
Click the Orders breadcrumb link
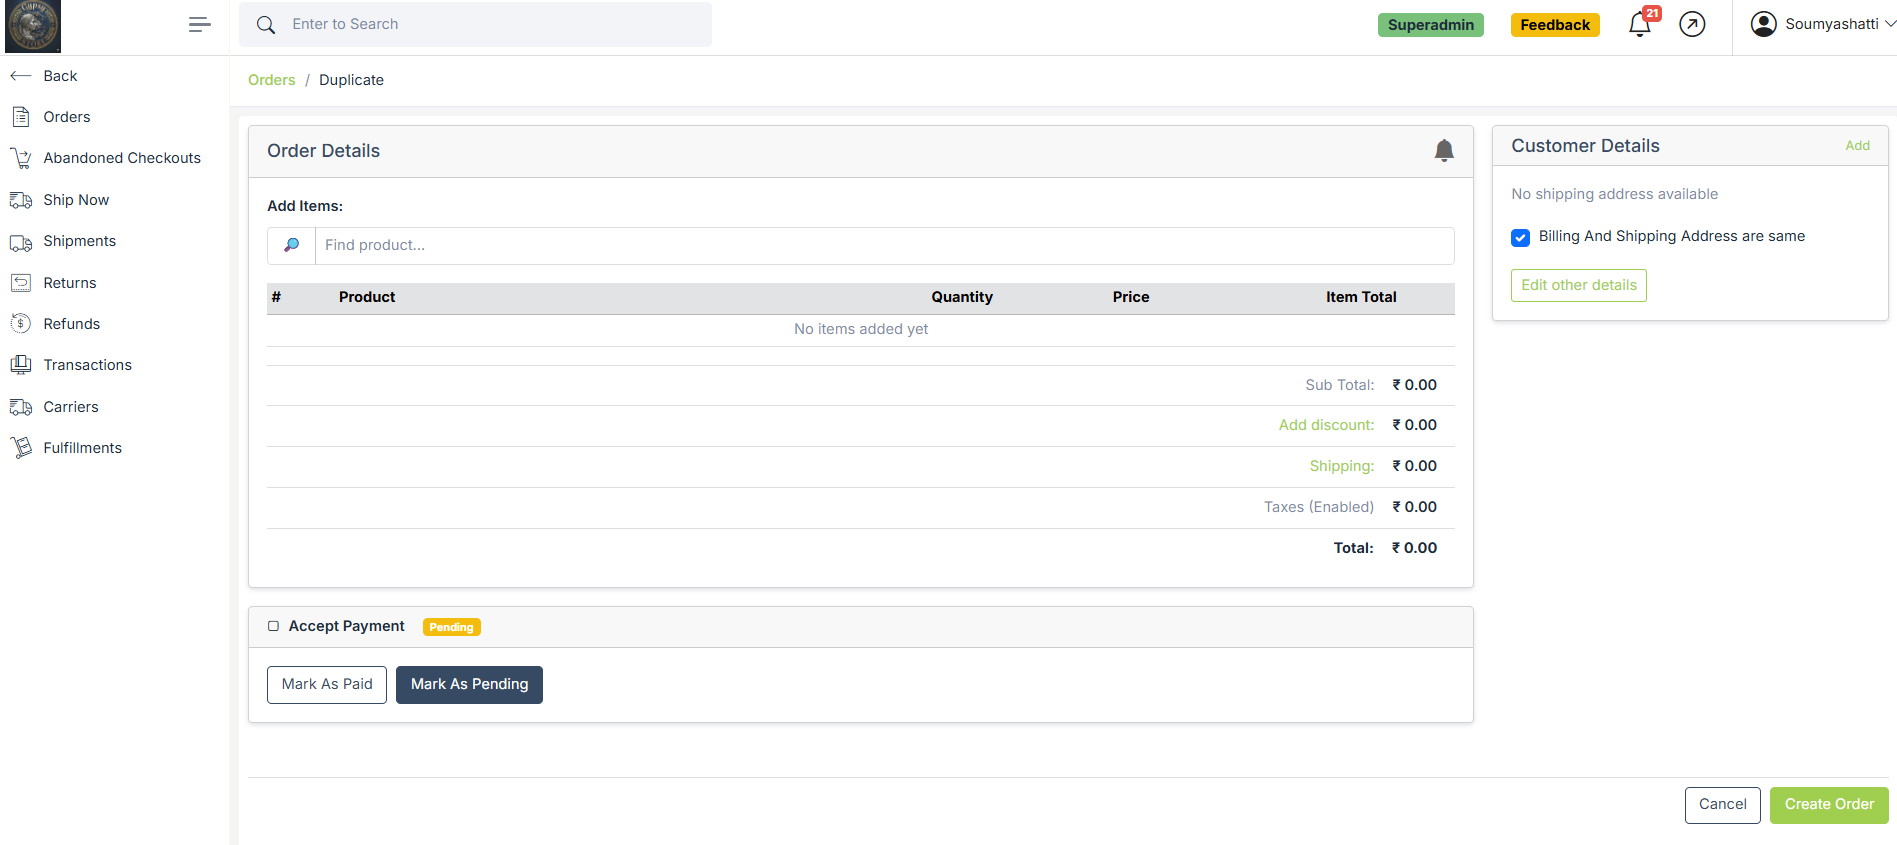pyautogui.click(x=271, y=80)
